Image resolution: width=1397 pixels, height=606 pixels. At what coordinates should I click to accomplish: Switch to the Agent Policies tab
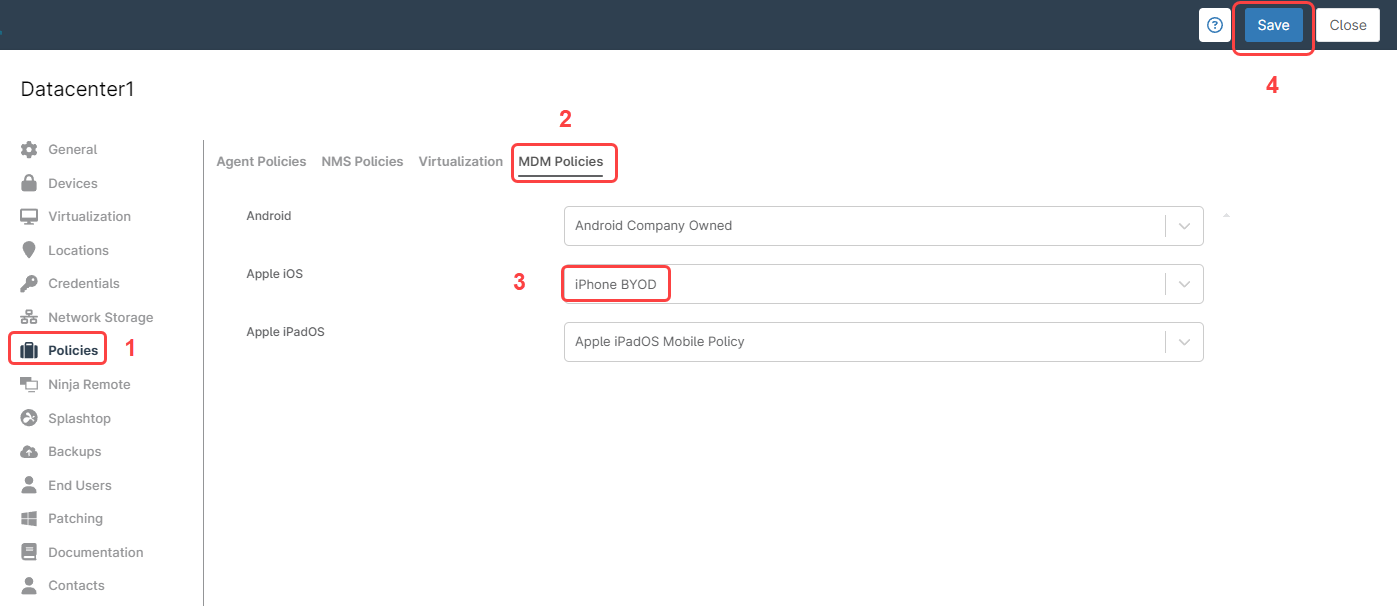tap(261, 161)
